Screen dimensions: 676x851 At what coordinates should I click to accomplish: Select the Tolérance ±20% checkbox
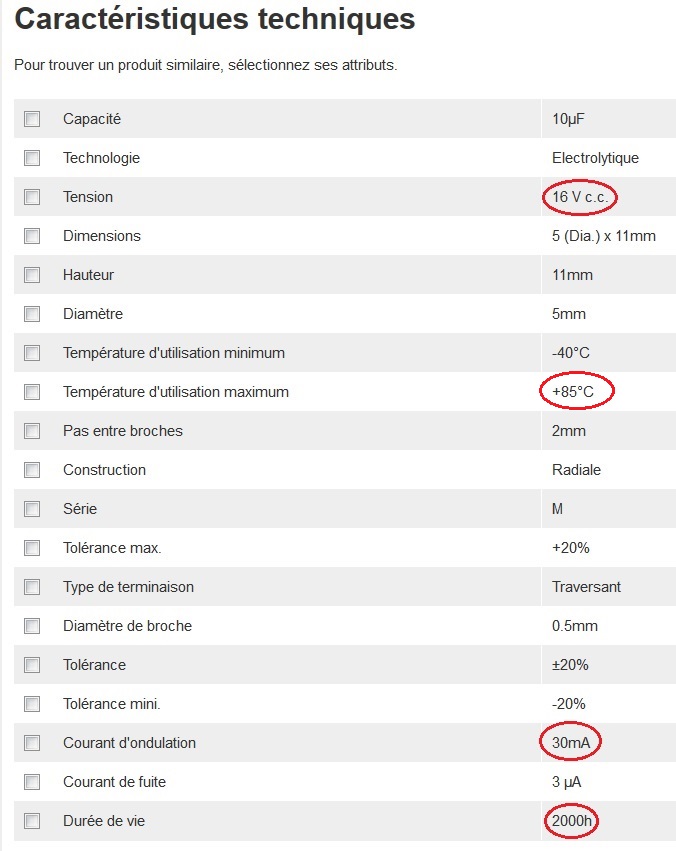click(x=32, y=665)
